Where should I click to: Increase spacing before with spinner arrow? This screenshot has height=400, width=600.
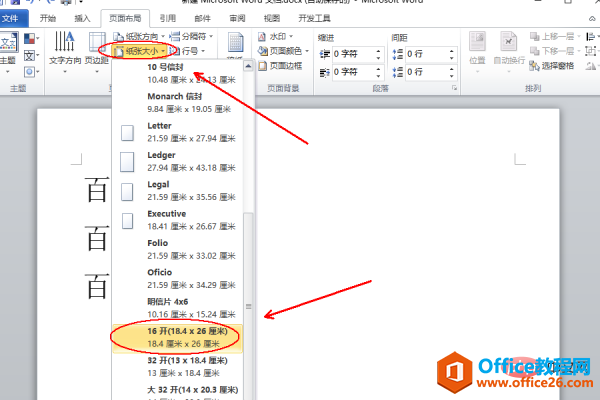pyautogui.click(x=452, y=51)
